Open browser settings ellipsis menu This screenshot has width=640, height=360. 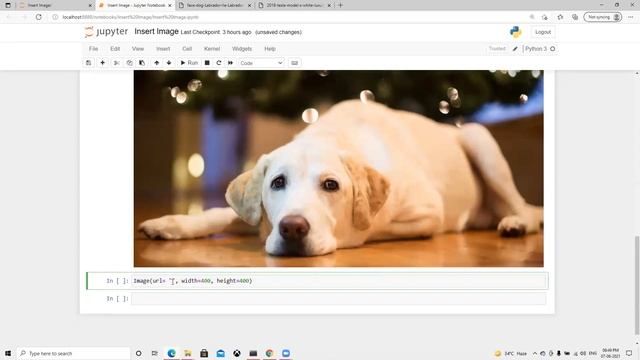[x=630, y=17]
